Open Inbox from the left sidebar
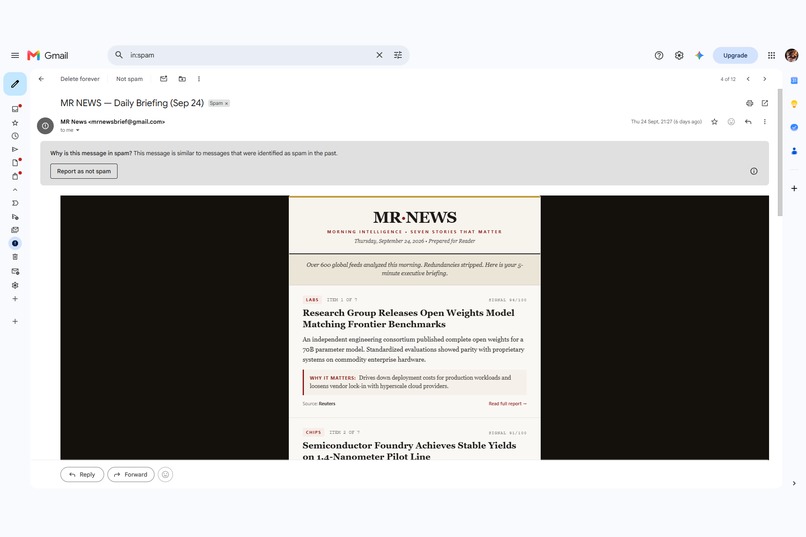 [15, 109]
